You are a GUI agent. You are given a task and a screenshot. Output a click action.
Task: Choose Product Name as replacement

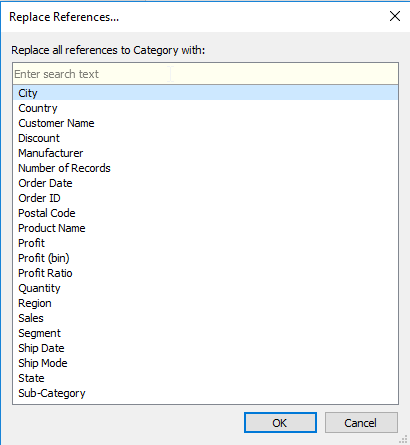pyautogui.click(x=205, y=228)
